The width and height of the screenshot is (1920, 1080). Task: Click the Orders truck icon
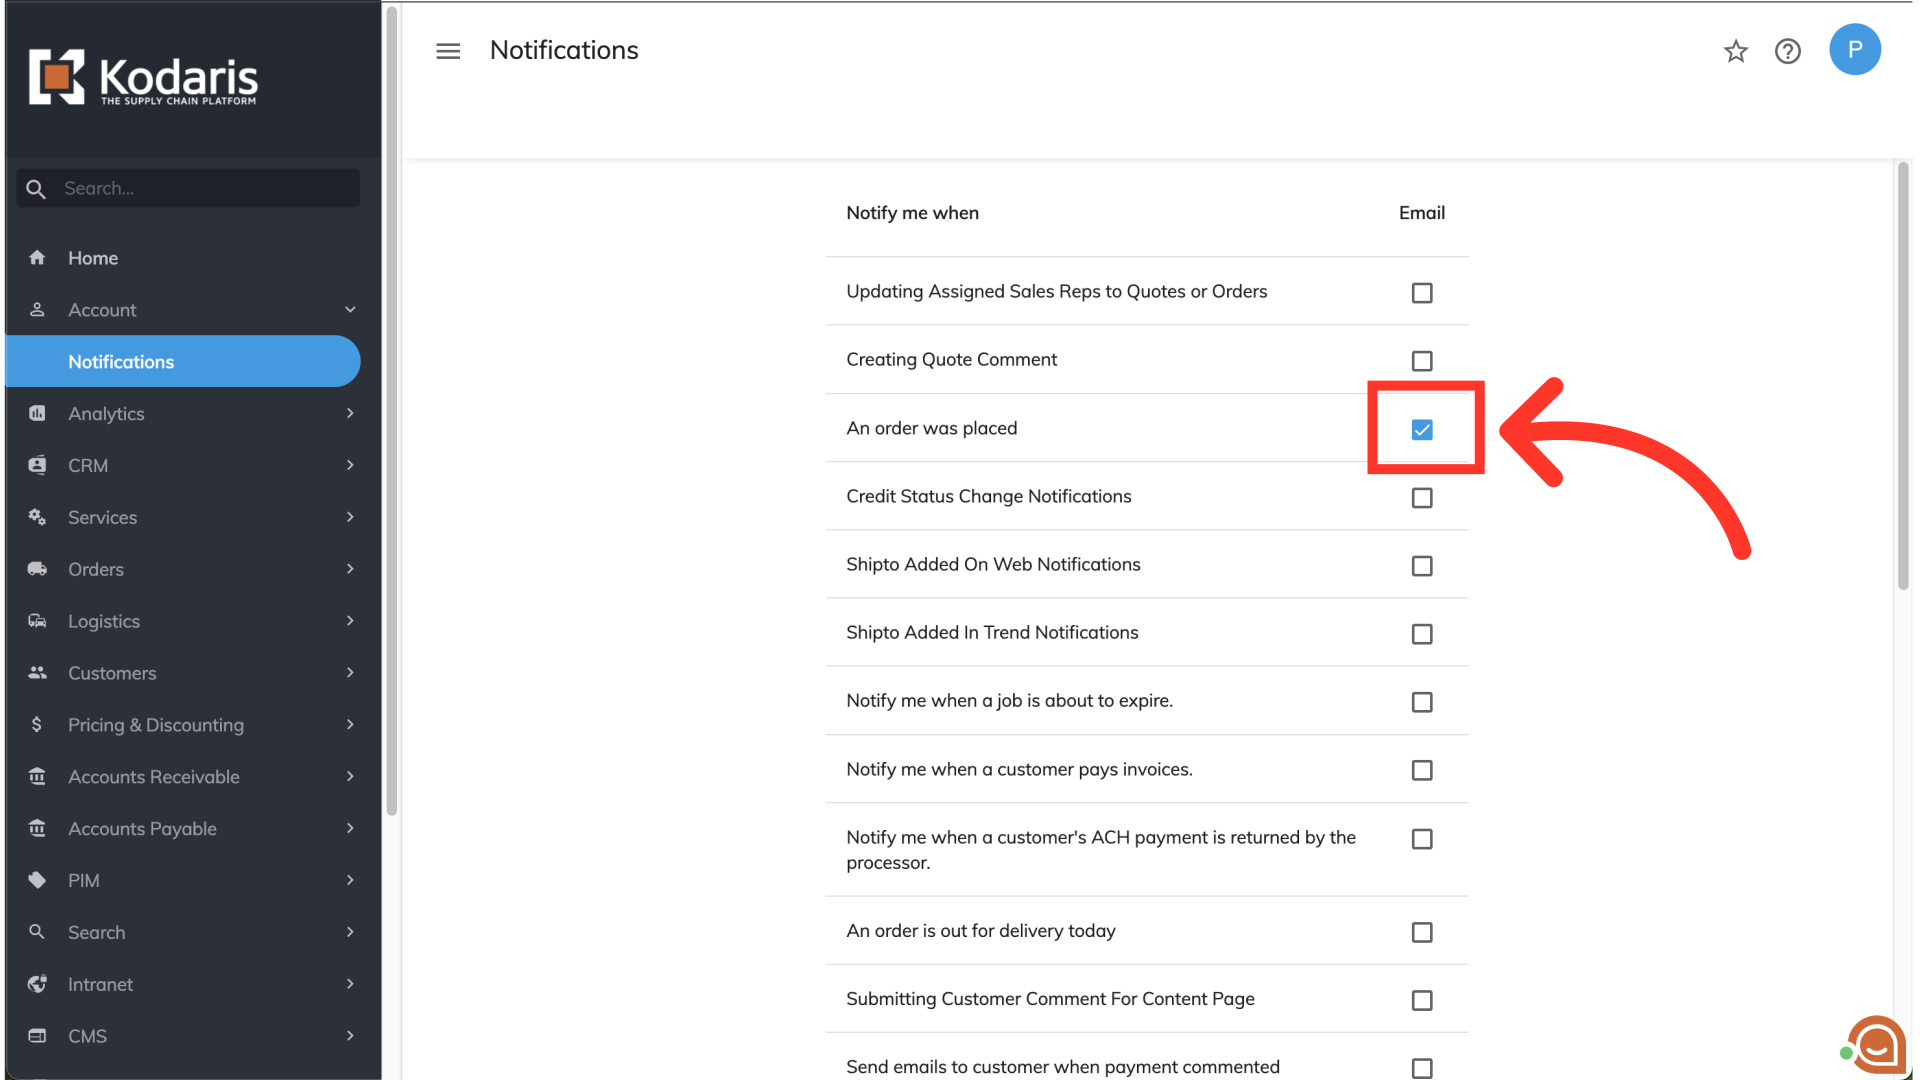[37, 569]
